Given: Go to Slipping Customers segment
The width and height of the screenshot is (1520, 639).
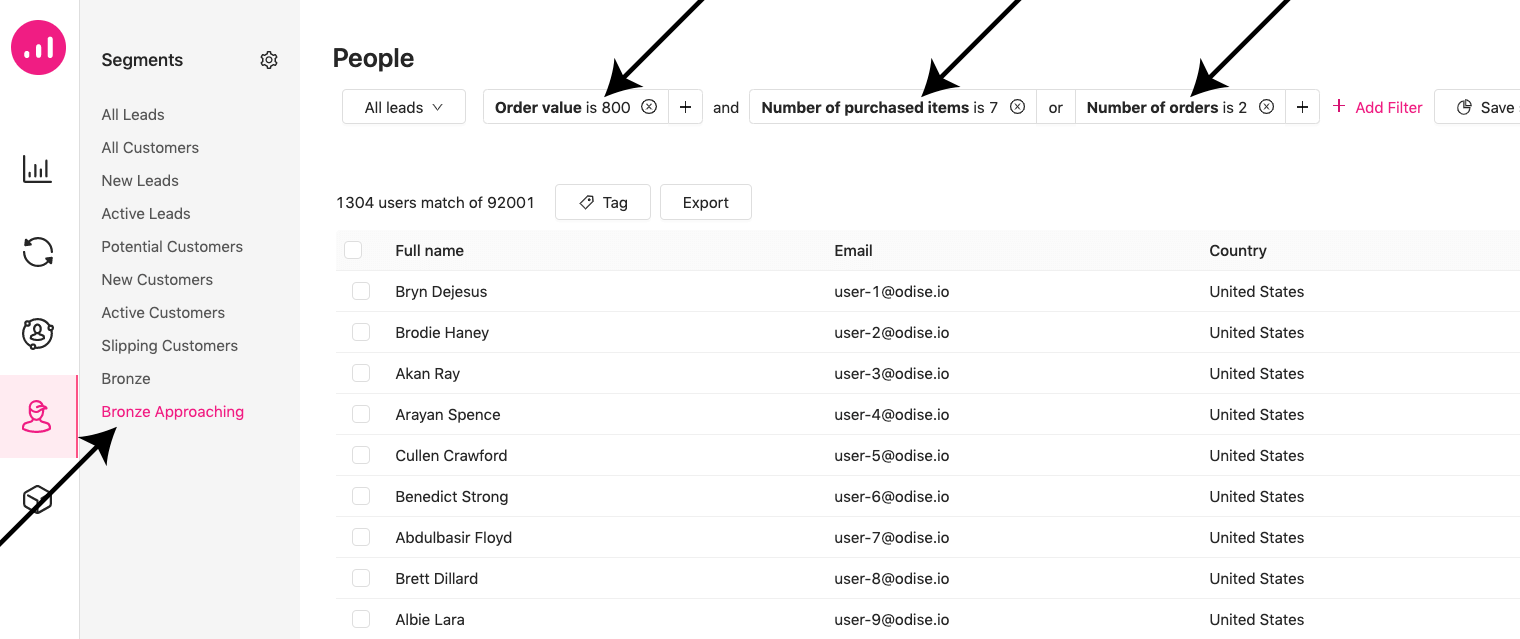Looking at the screenshot, I should (x=169, y=346).
